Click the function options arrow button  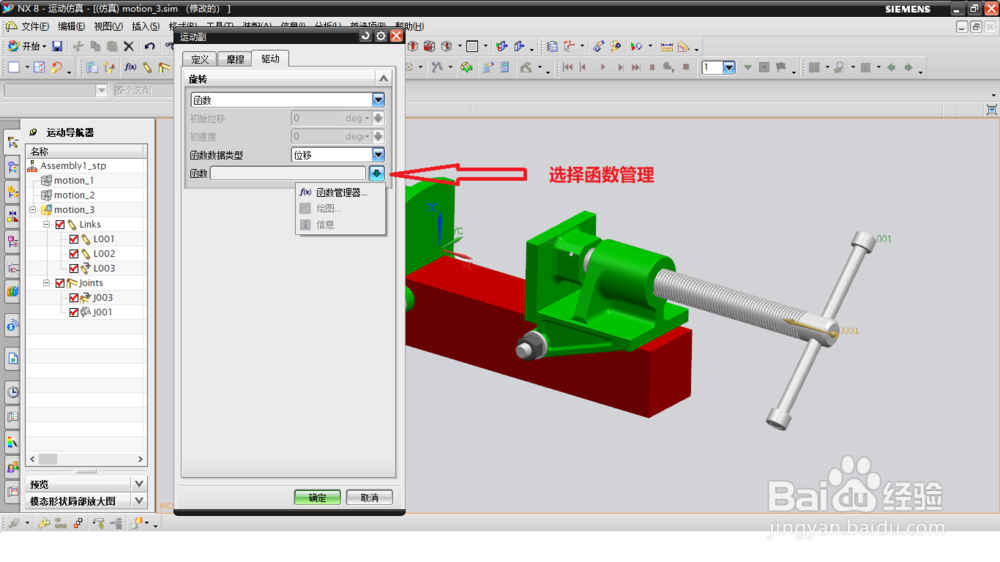point(376,173)
